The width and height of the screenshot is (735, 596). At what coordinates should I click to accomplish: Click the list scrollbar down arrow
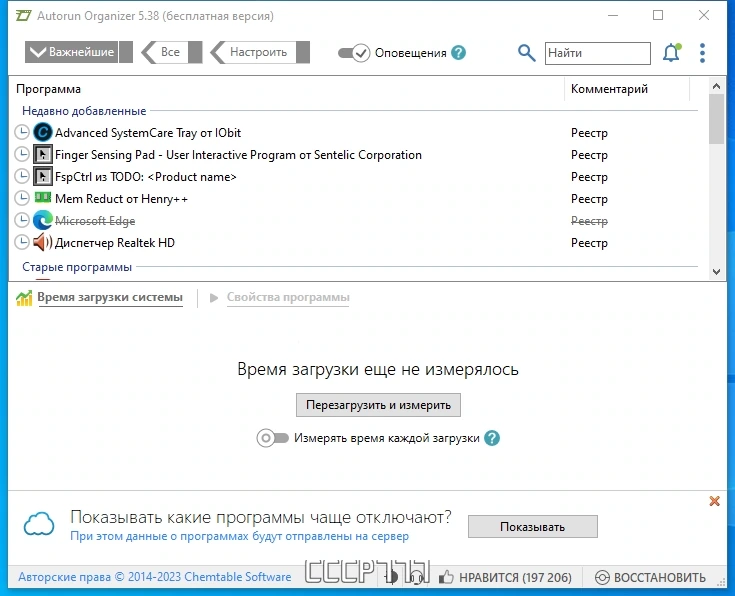click(716, 272)
